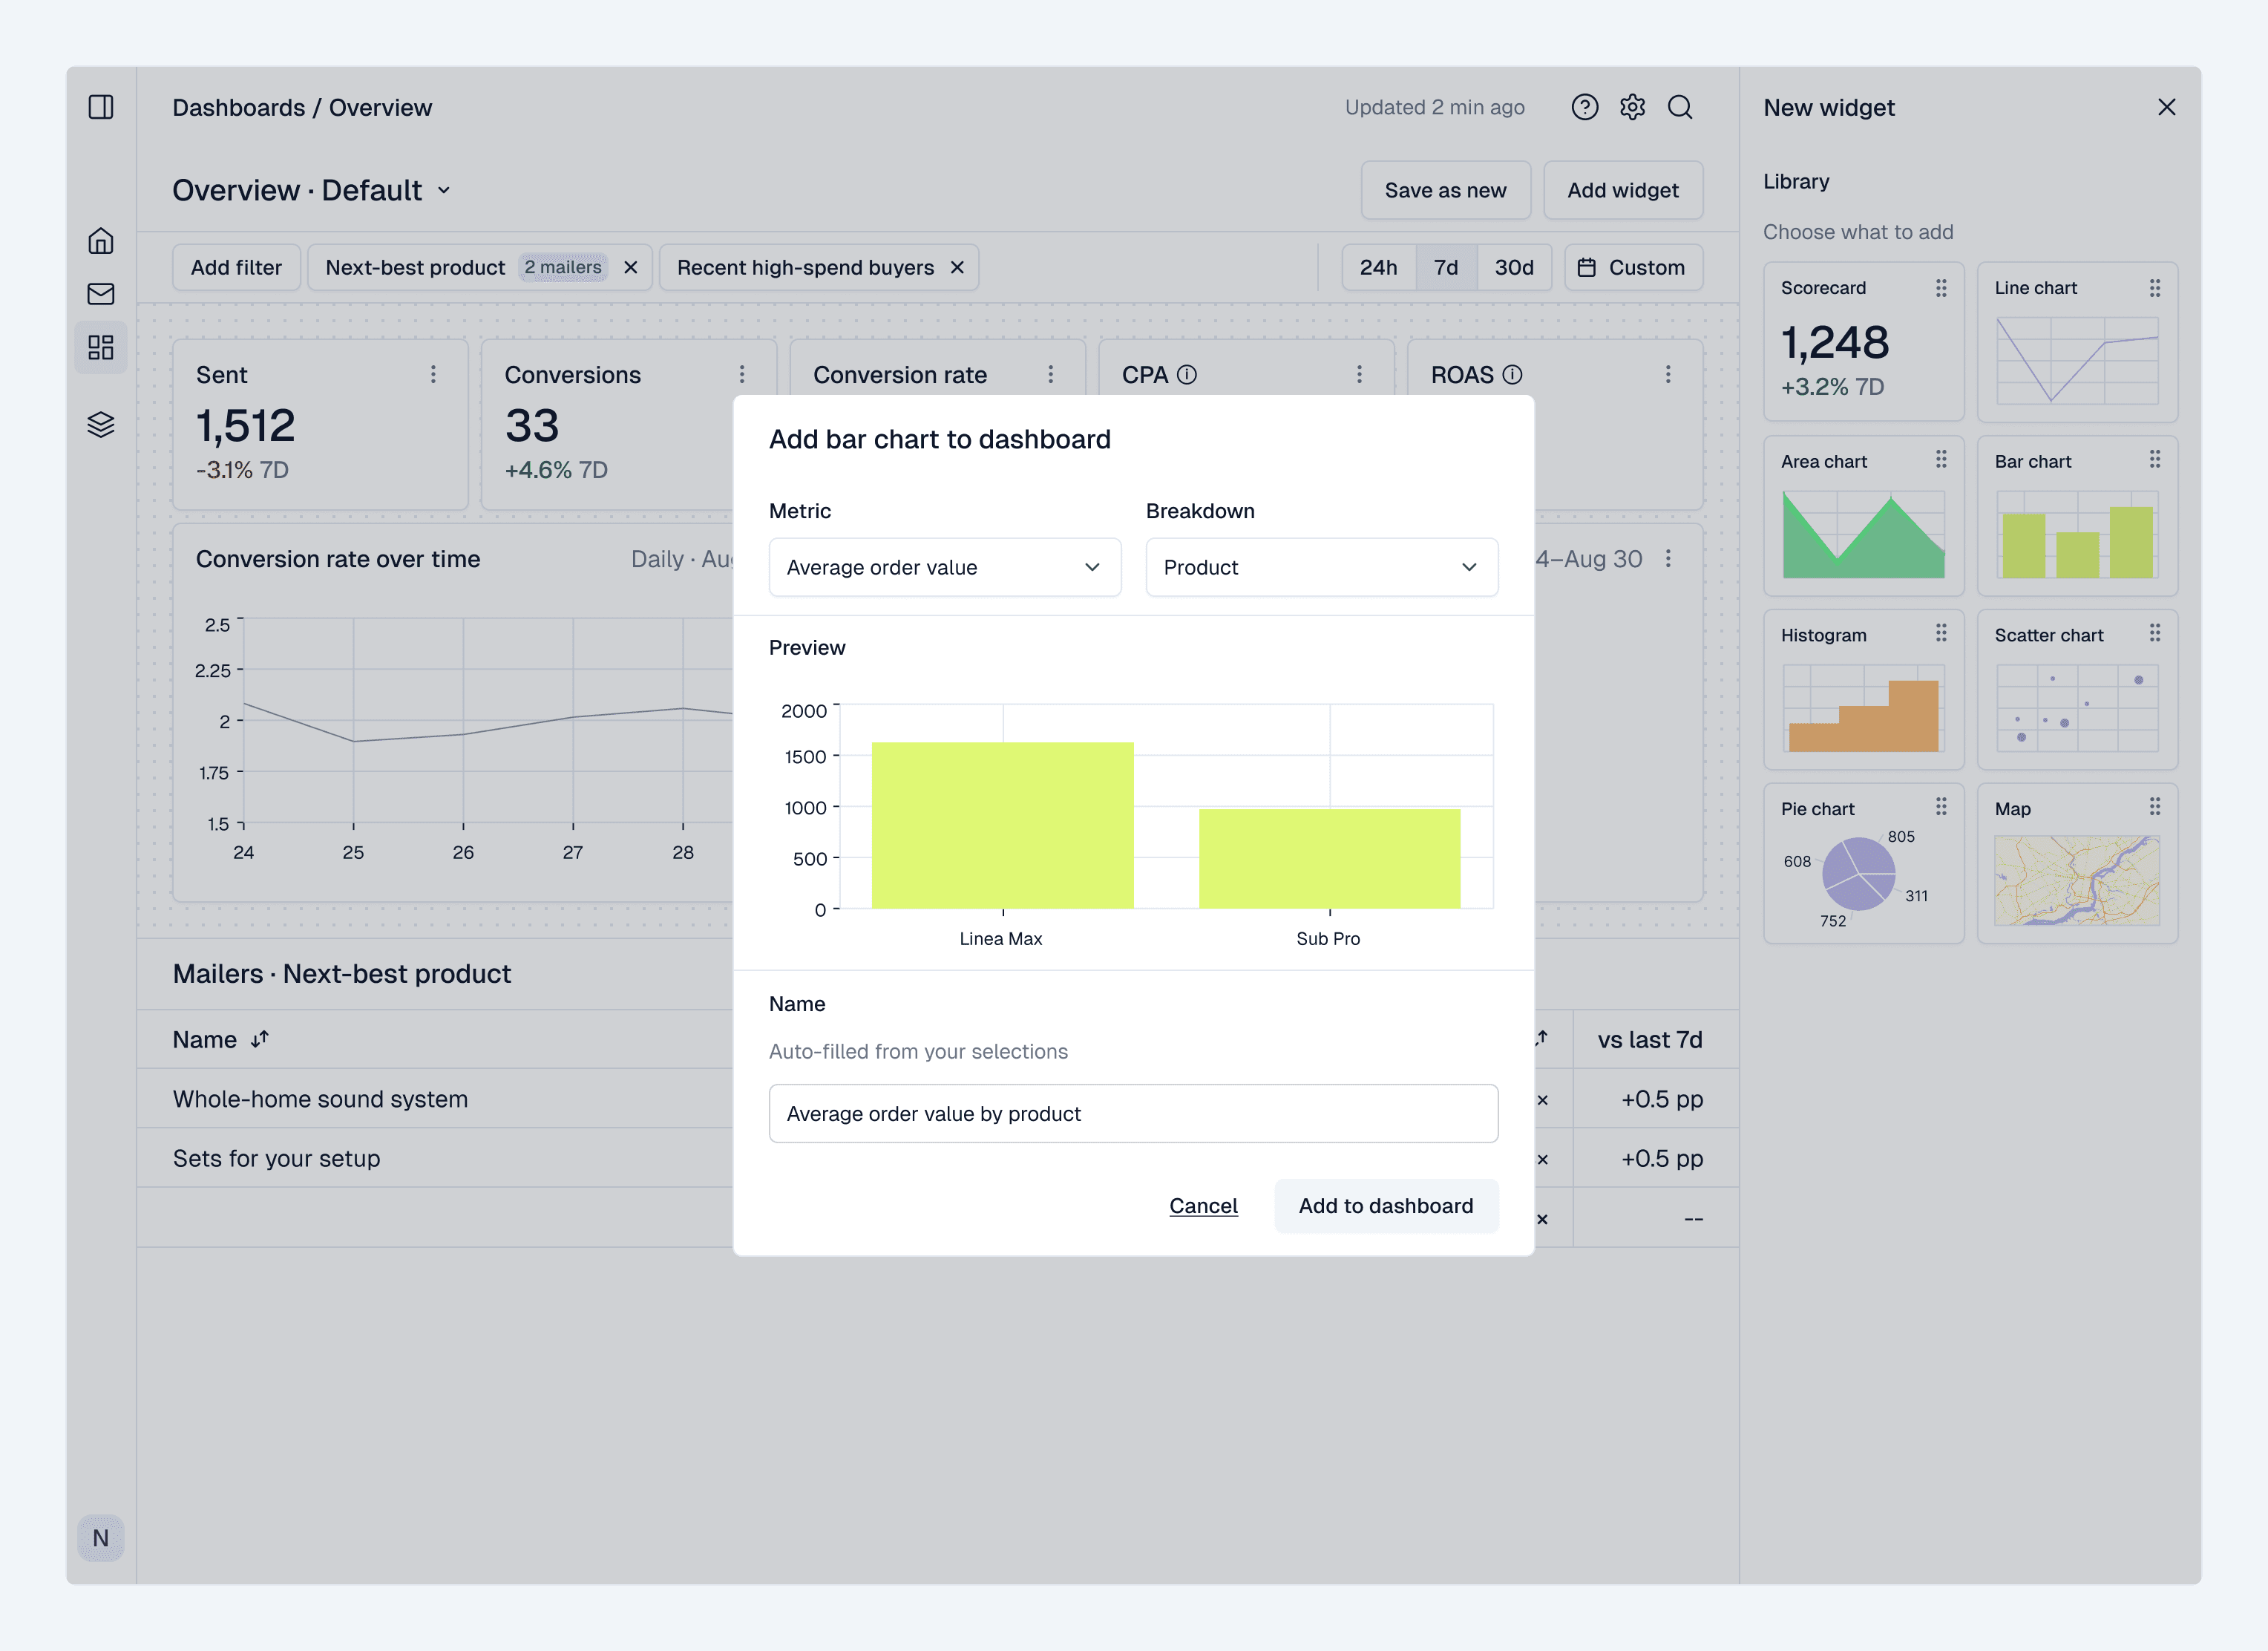Open the Layers stack icon in sidebar
Screen dimensions: 2268x1651
(101, 425)
